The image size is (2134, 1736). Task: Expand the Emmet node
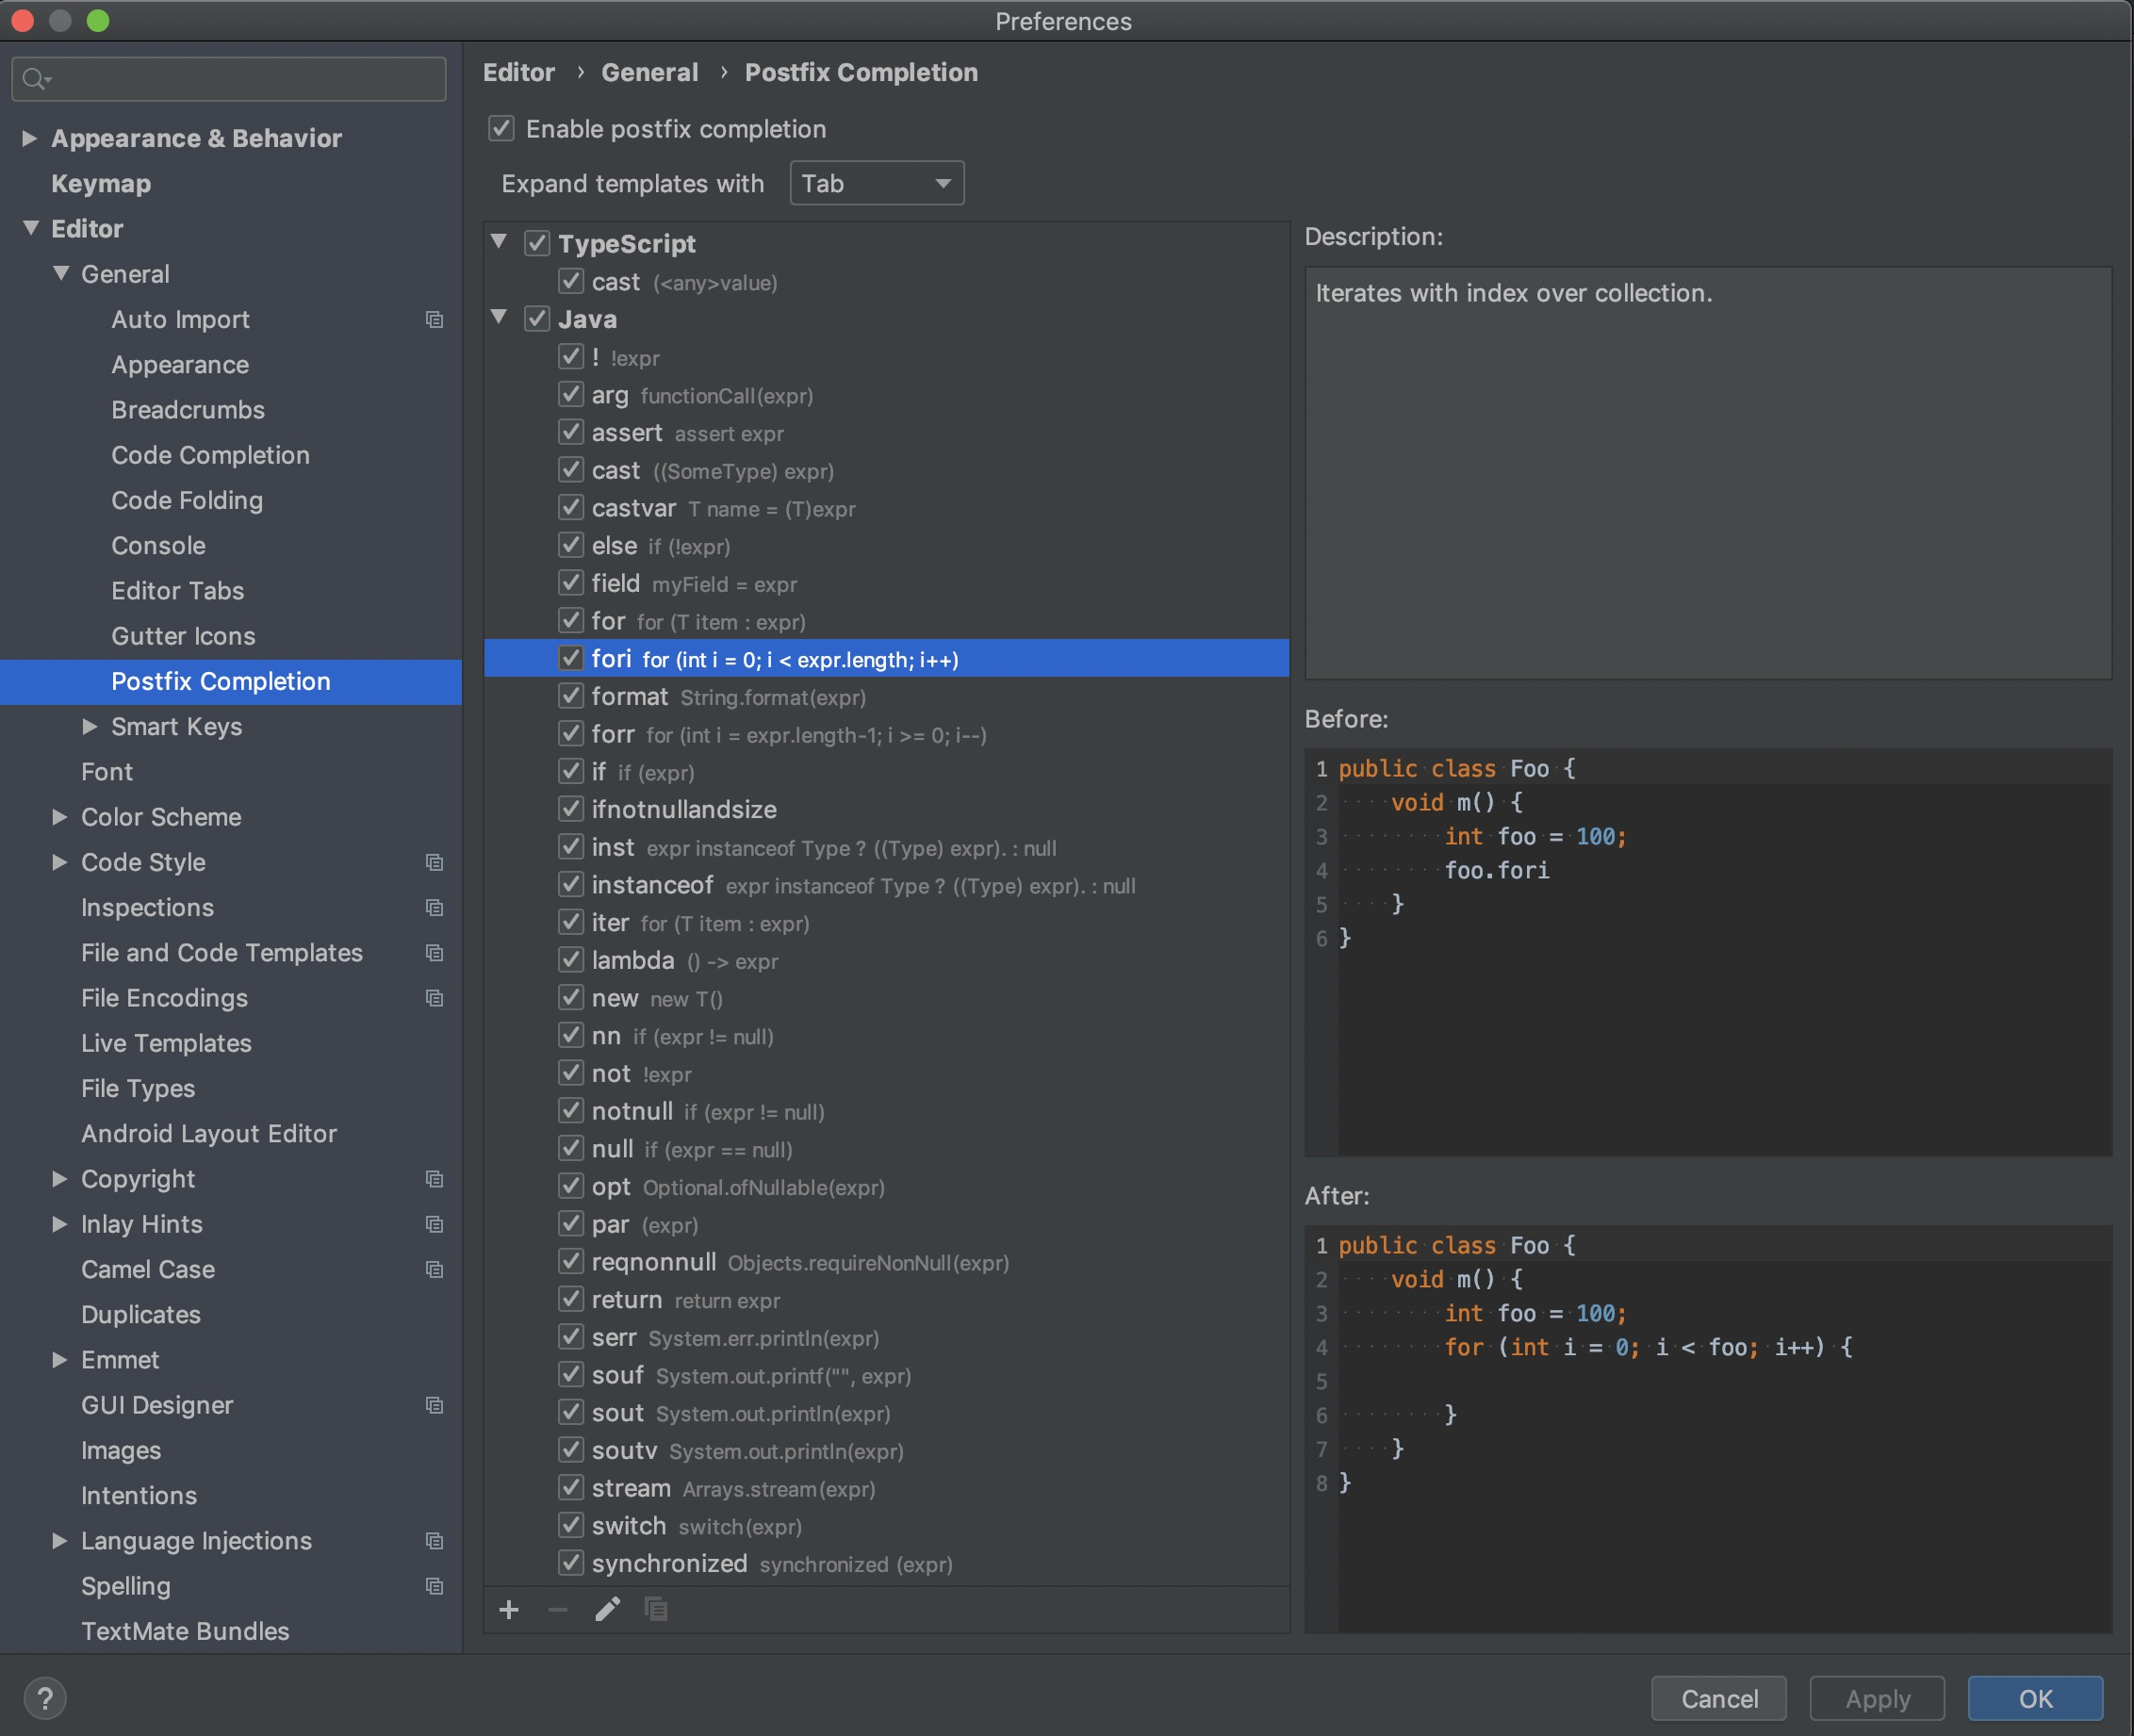[x=60, y=1360]
